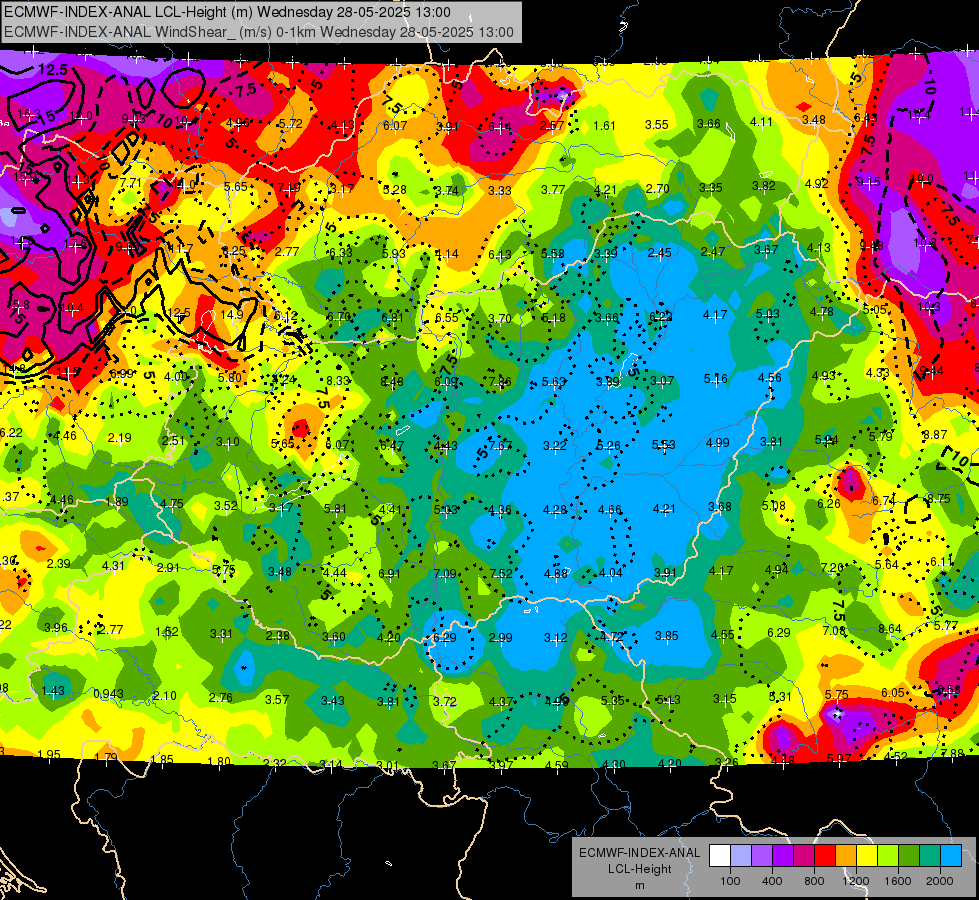Image resolution: width=979 pixels, height=900 pixels.
Task: Click the '14.9' wind shear value
Action: click(x=232, y=315)
